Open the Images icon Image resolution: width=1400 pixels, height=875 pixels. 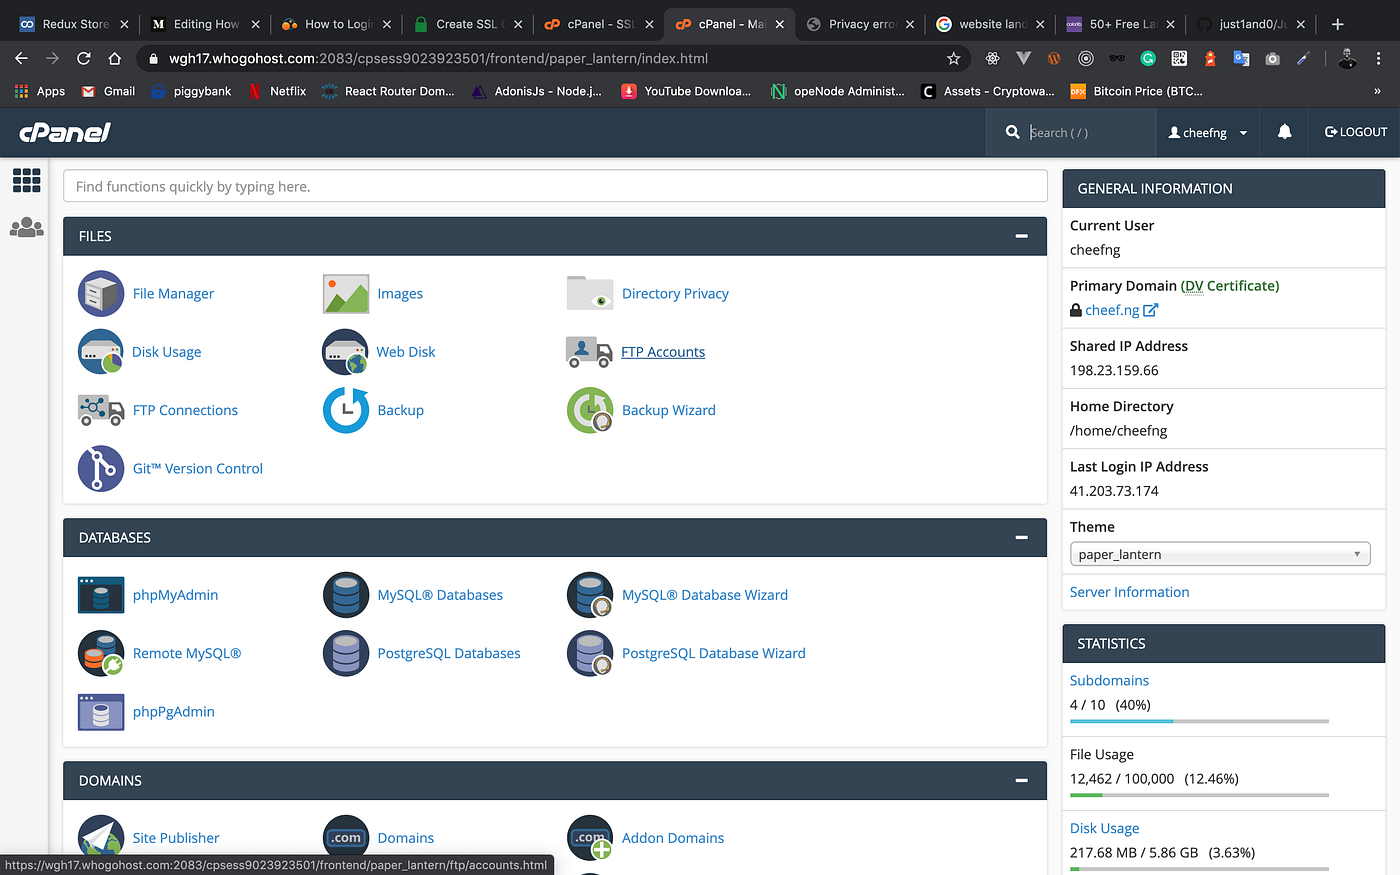point(346,294)
